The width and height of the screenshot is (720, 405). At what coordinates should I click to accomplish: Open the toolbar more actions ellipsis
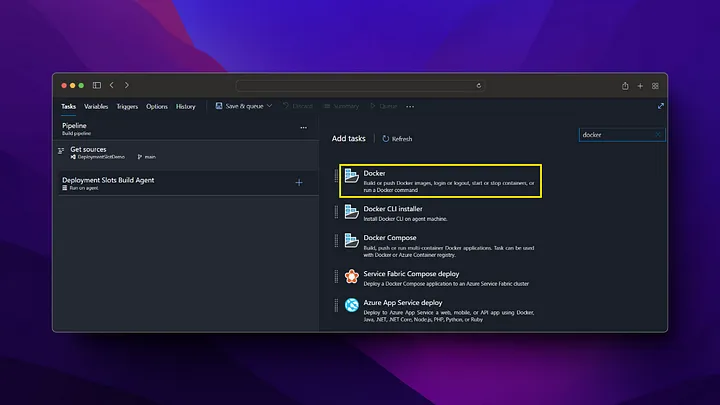pyautogui.click(x=410, y=107)
